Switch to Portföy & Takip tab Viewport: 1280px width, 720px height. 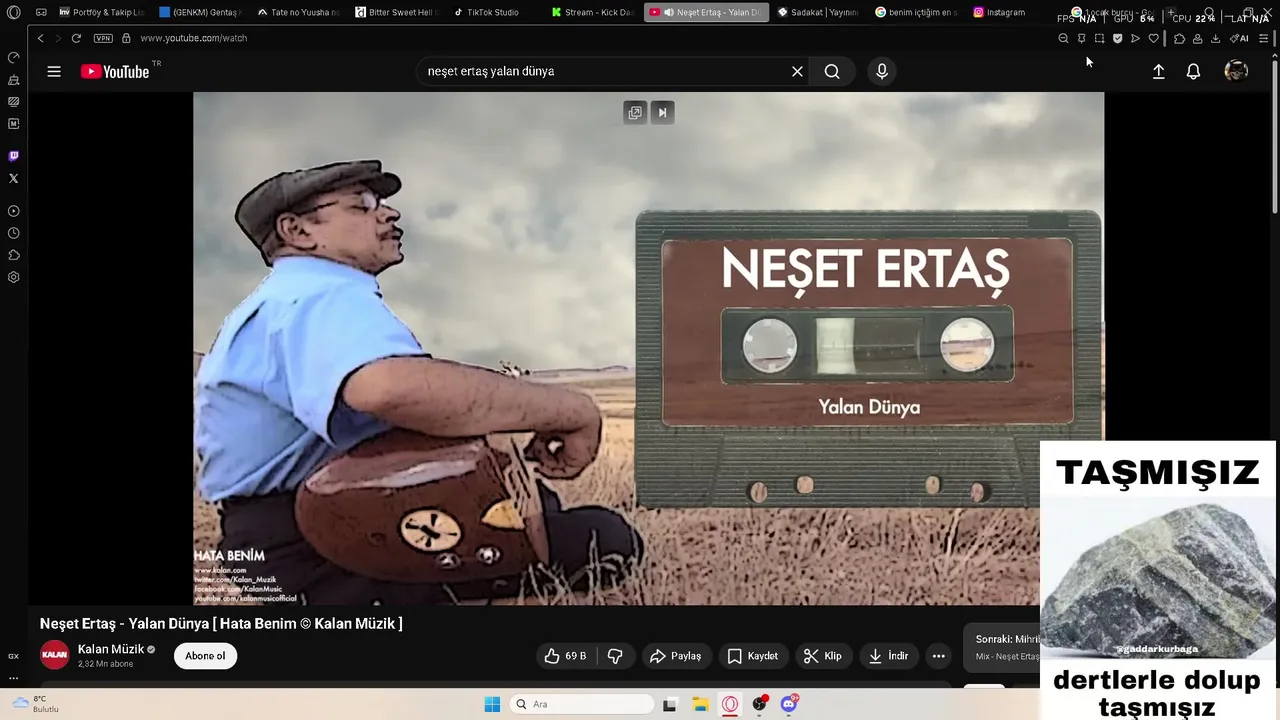100,13
